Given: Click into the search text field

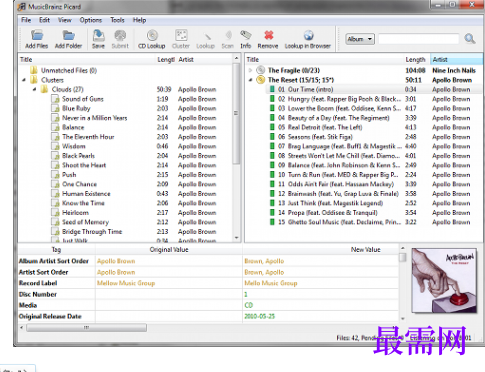Looking at the screenshot, I should pyautogui.click(x=419, y=39).
